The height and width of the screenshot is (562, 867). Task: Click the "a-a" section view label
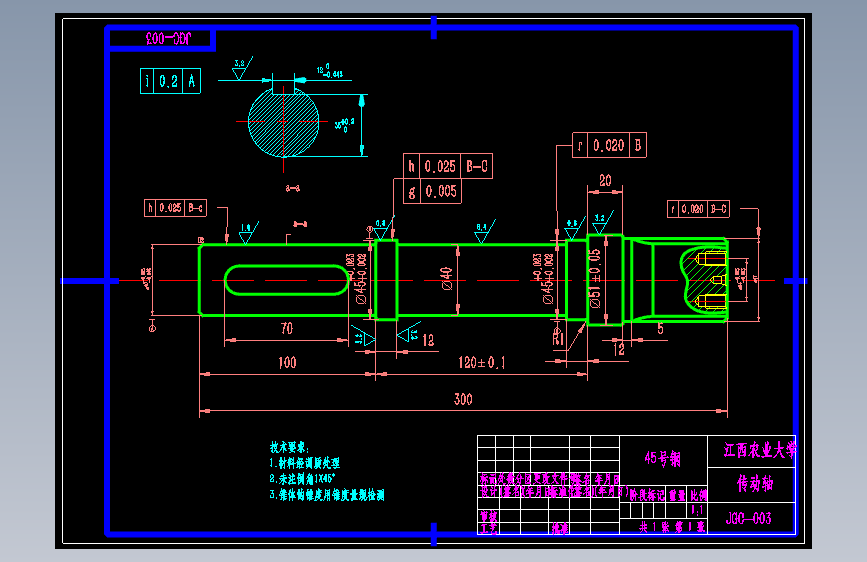(293, 189)
